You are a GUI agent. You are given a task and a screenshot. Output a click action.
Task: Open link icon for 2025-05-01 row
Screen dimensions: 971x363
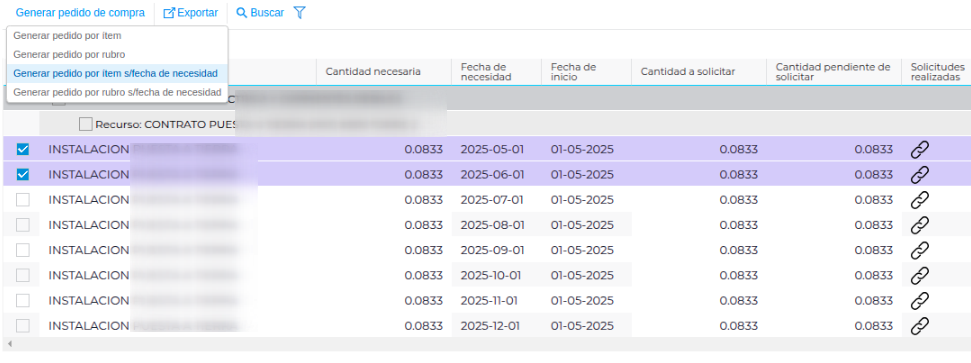click(x=920, y=149)
